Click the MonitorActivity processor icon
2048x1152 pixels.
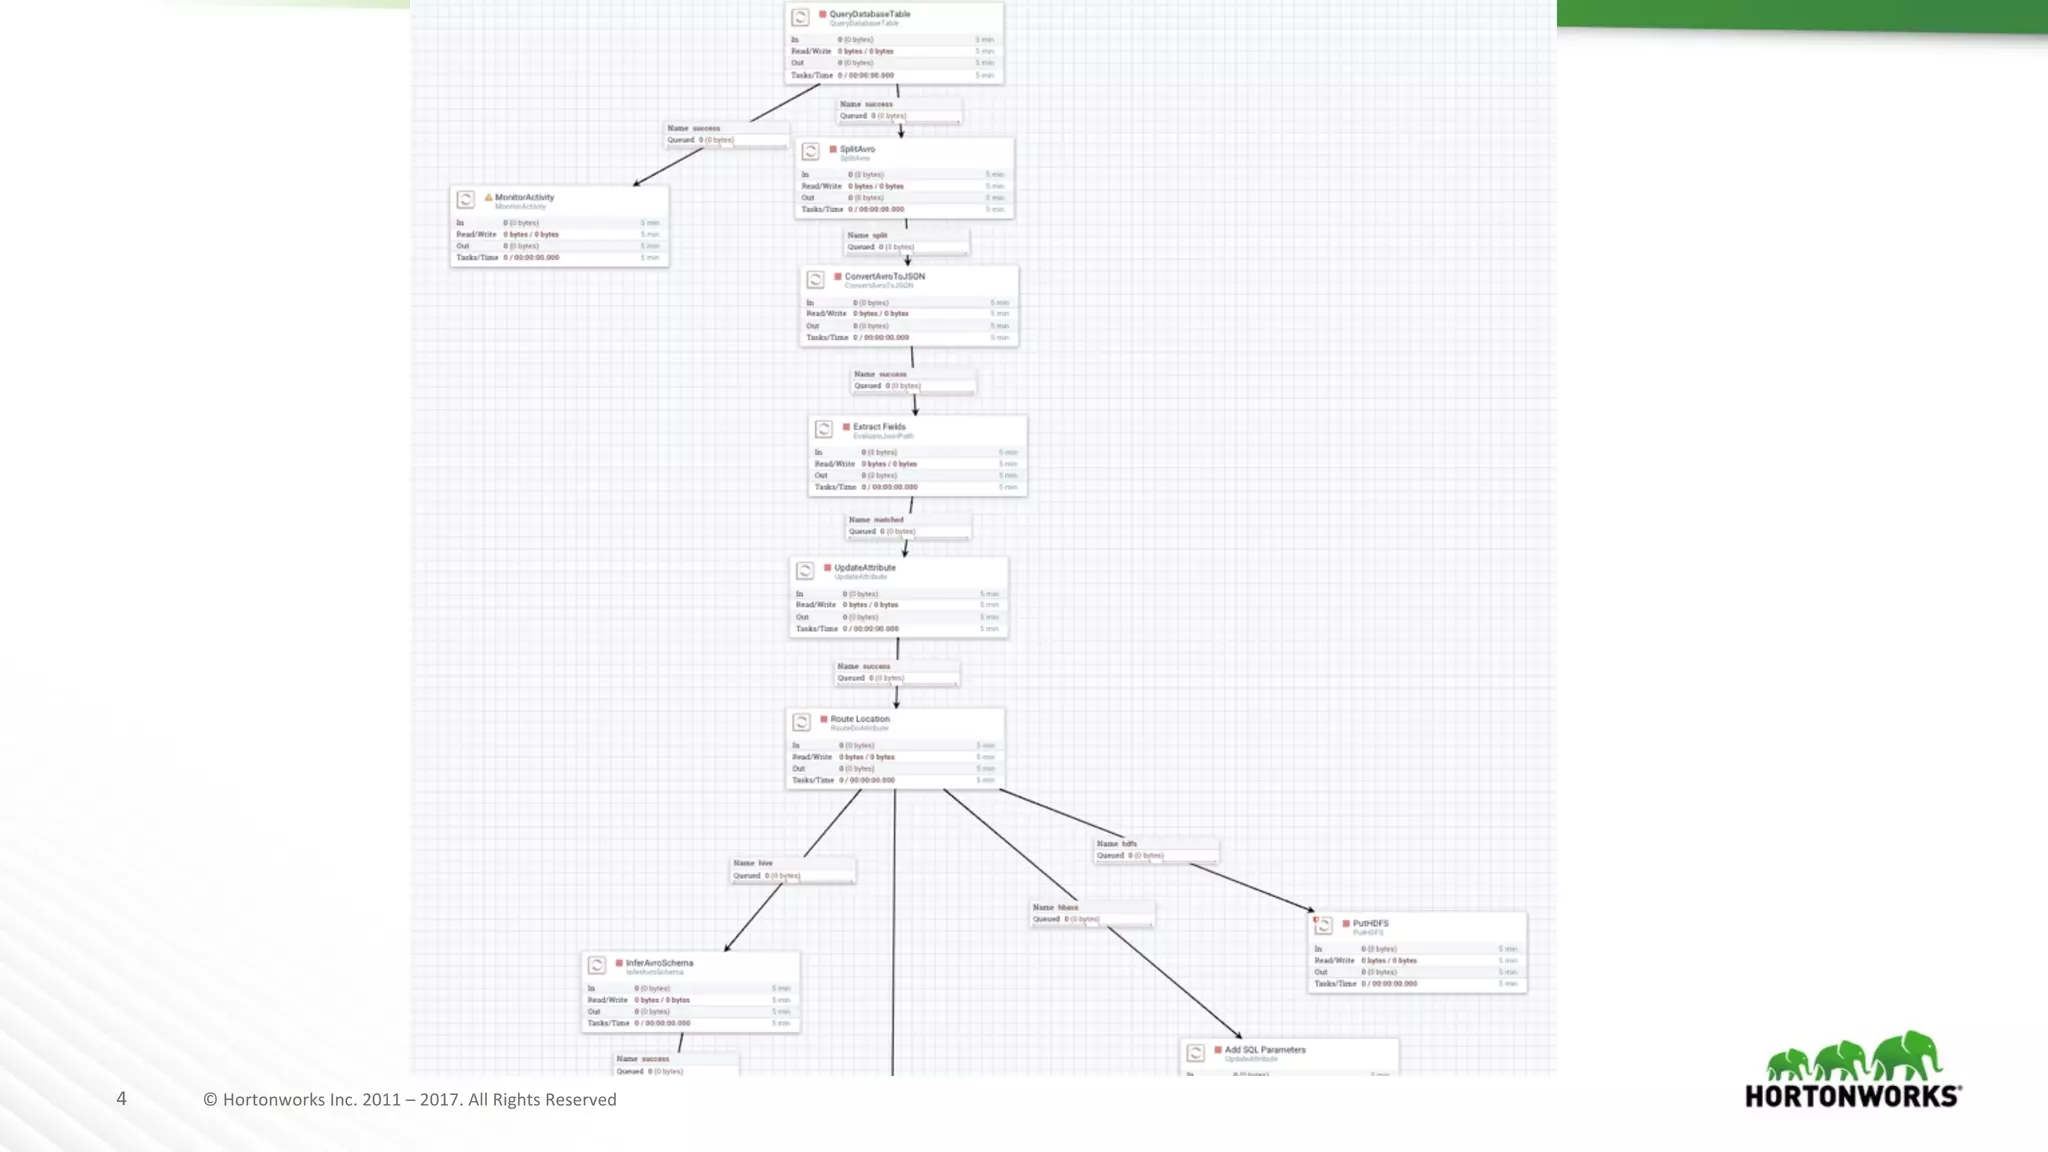pos(466,200)
